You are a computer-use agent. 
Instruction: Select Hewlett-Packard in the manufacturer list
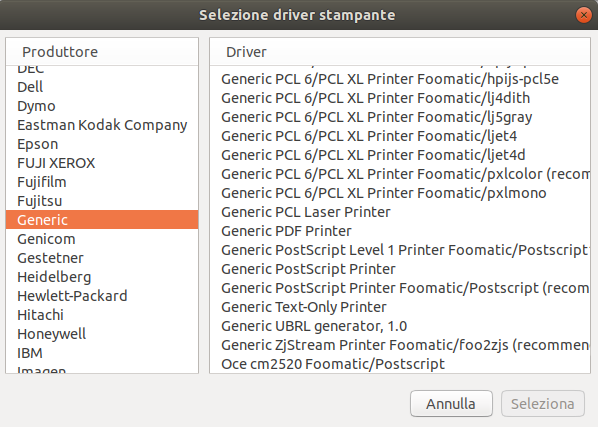pyautogui.click(x=102, y=296)
